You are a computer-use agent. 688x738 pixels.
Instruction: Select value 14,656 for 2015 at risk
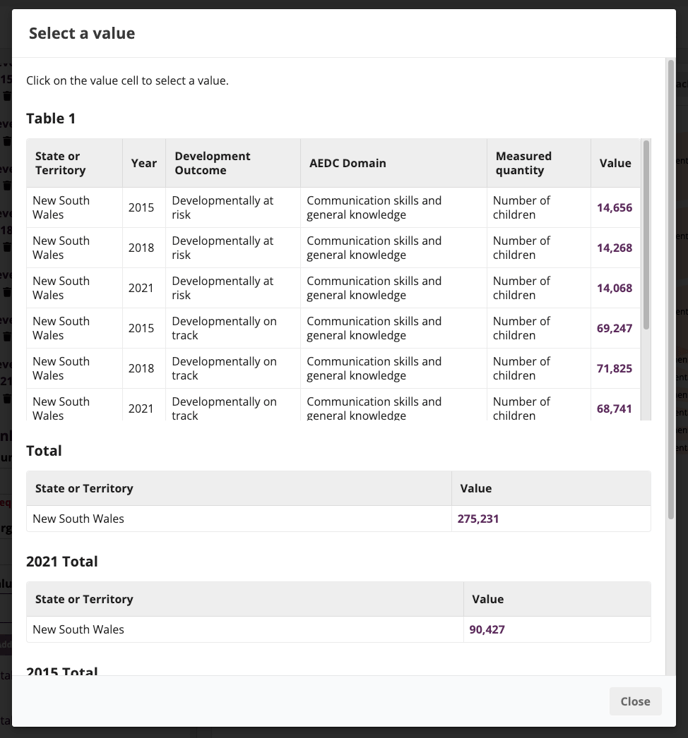tap(614, 208)
